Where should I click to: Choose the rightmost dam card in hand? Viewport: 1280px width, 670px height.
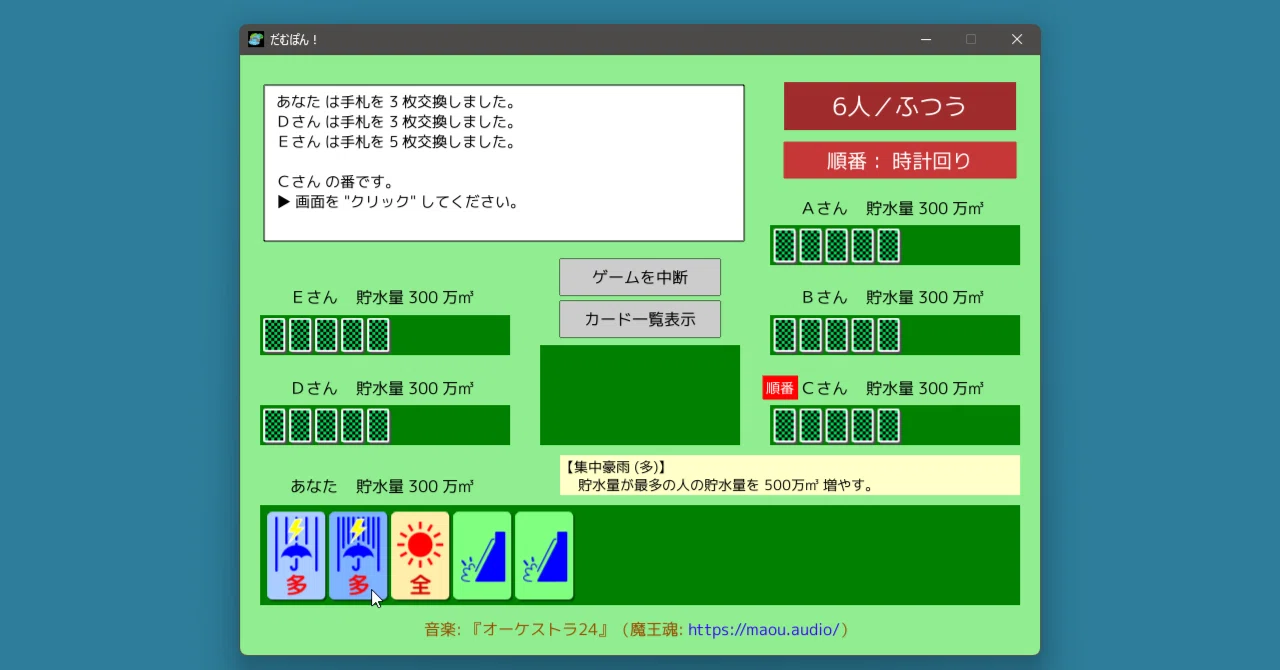pyautogui.click(x=544, y=556)
